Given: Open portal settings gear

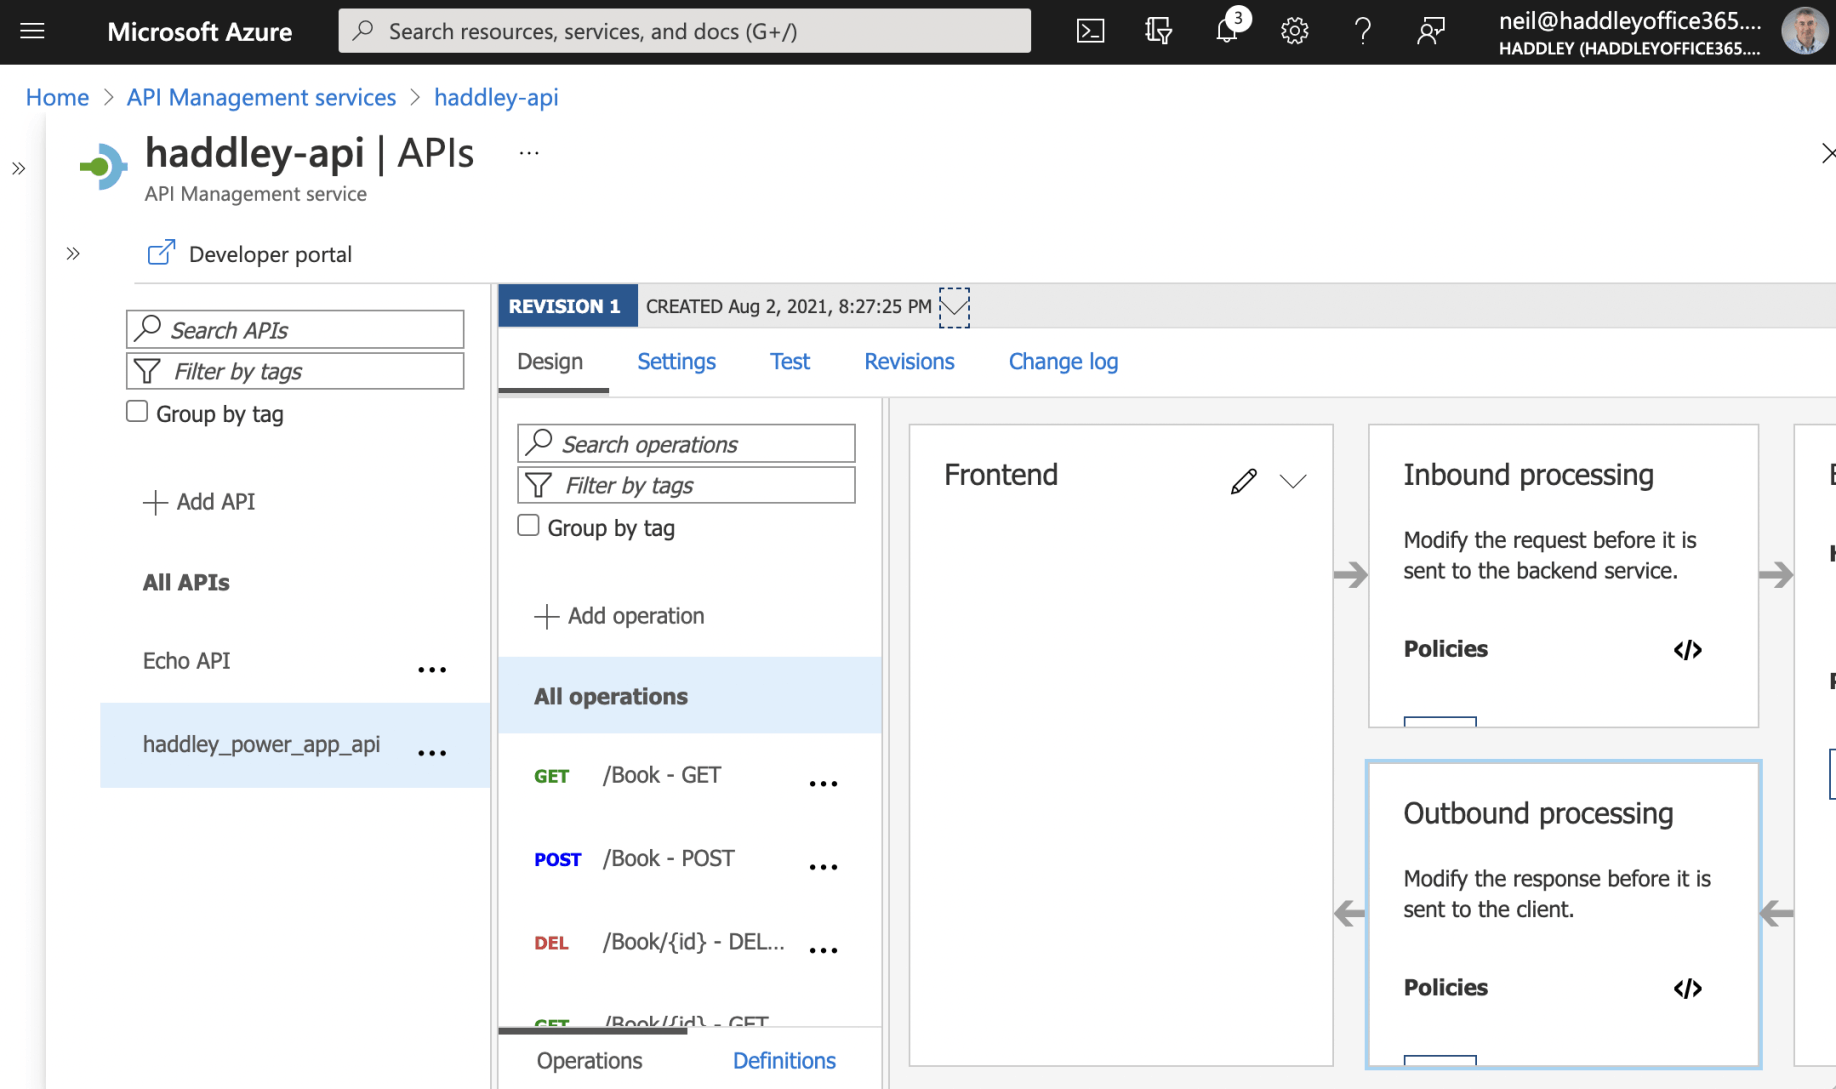Looking at the screenshot, I should tap(1294, 31).
